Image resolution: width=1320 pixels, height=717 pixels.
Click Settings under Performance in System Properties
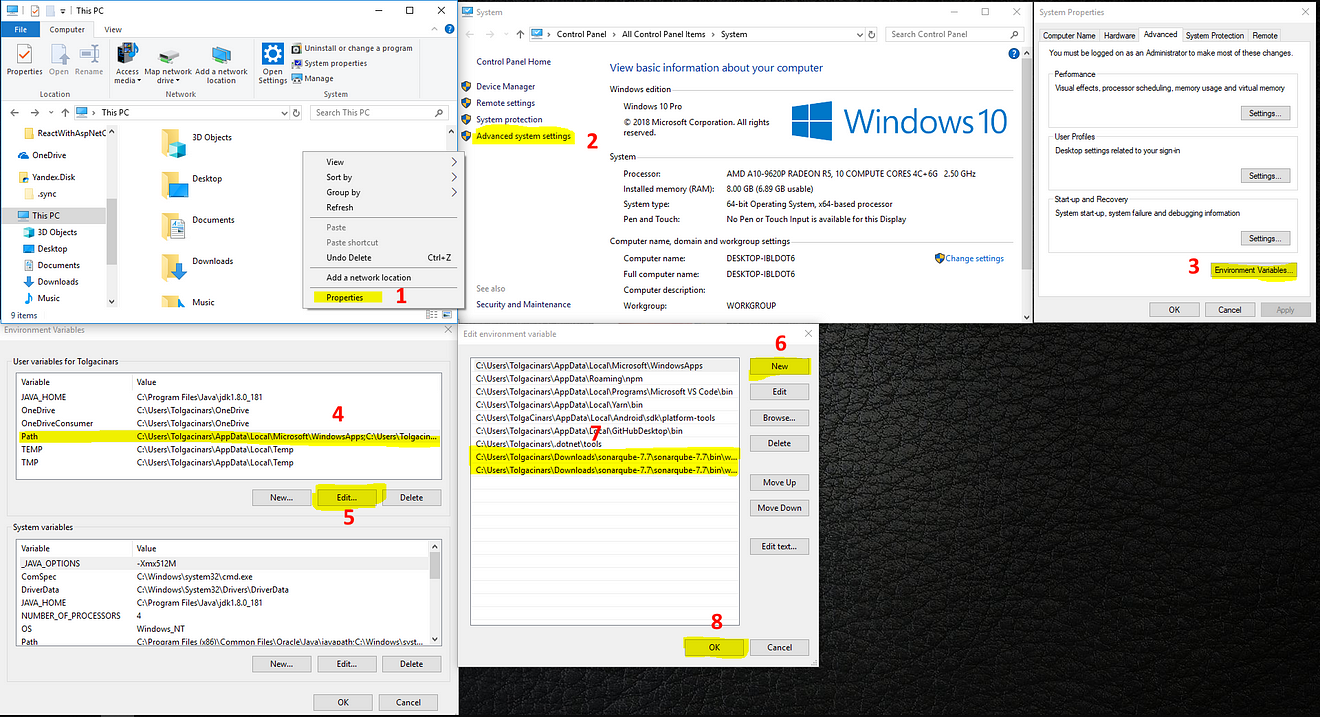click(x=1264, y=113)
